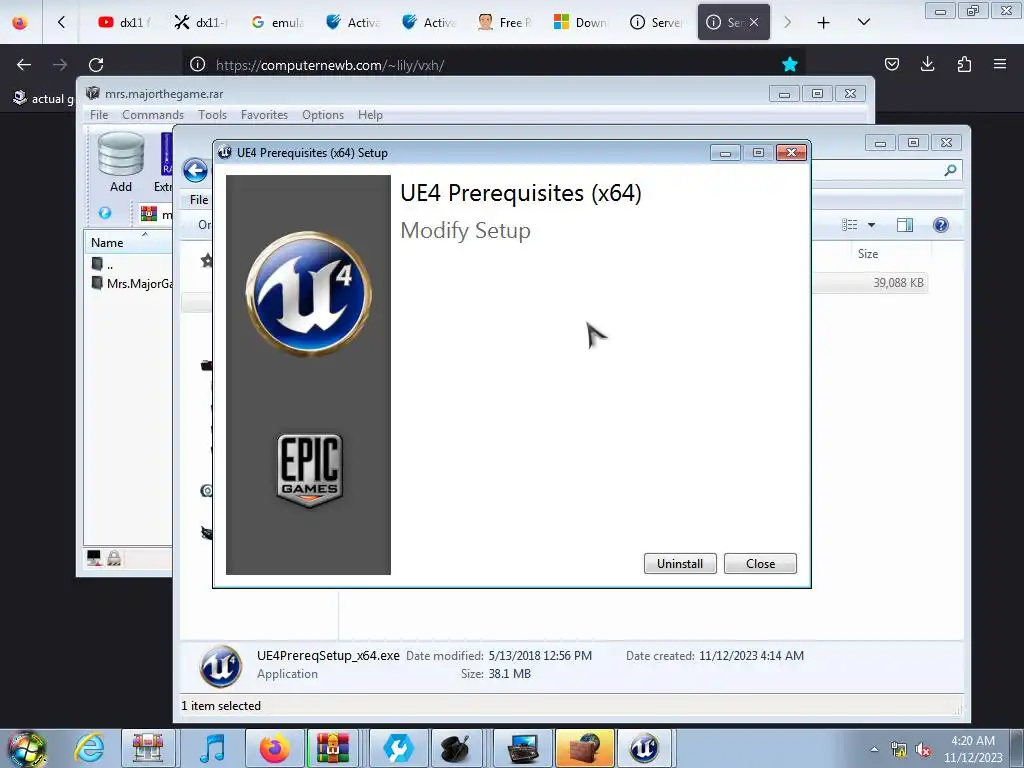The image size is (1024, 768).
Task: Show hidden system tray icons arrow
Action: pos(874,750)
